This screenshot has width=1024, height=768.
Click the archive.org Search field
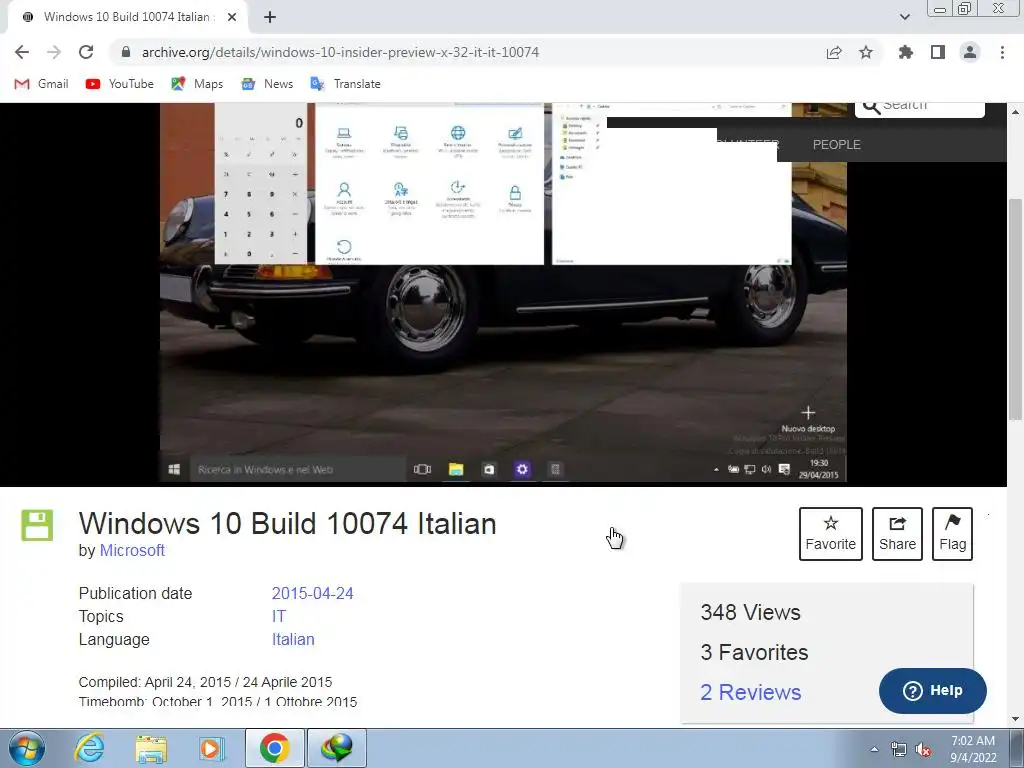(x=920, y=108)
